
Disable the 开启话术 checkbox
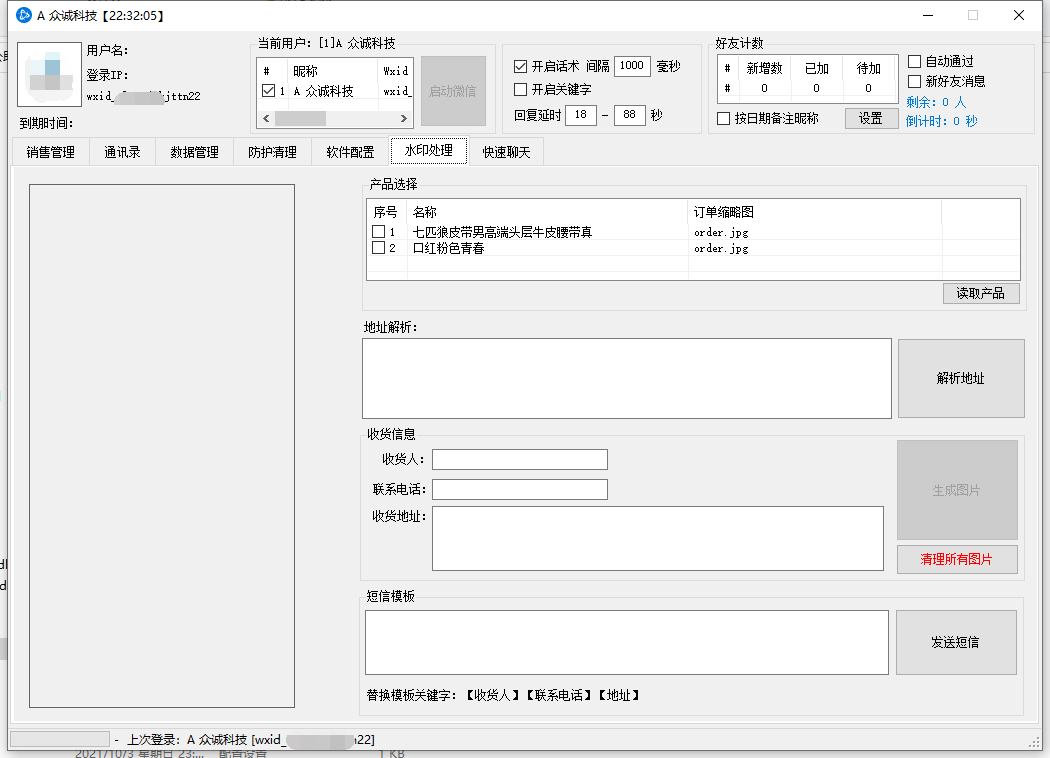coord(520,66)
